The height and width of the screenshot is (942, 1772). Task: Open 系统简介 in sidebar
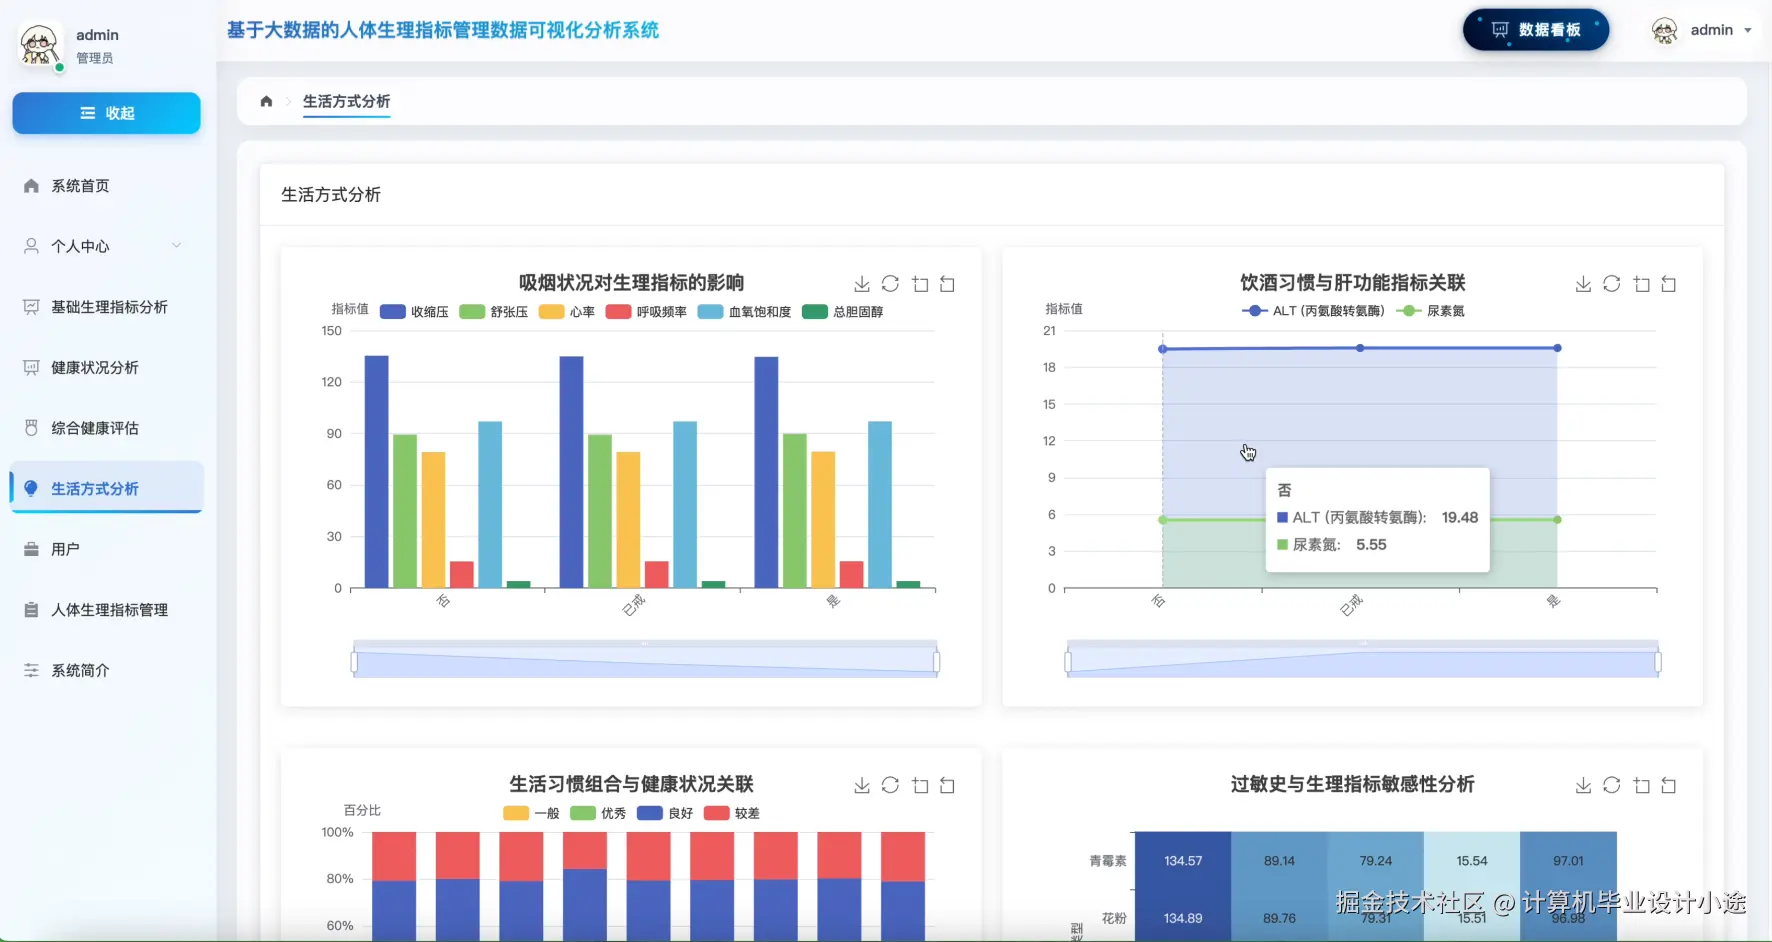point(106,670)
